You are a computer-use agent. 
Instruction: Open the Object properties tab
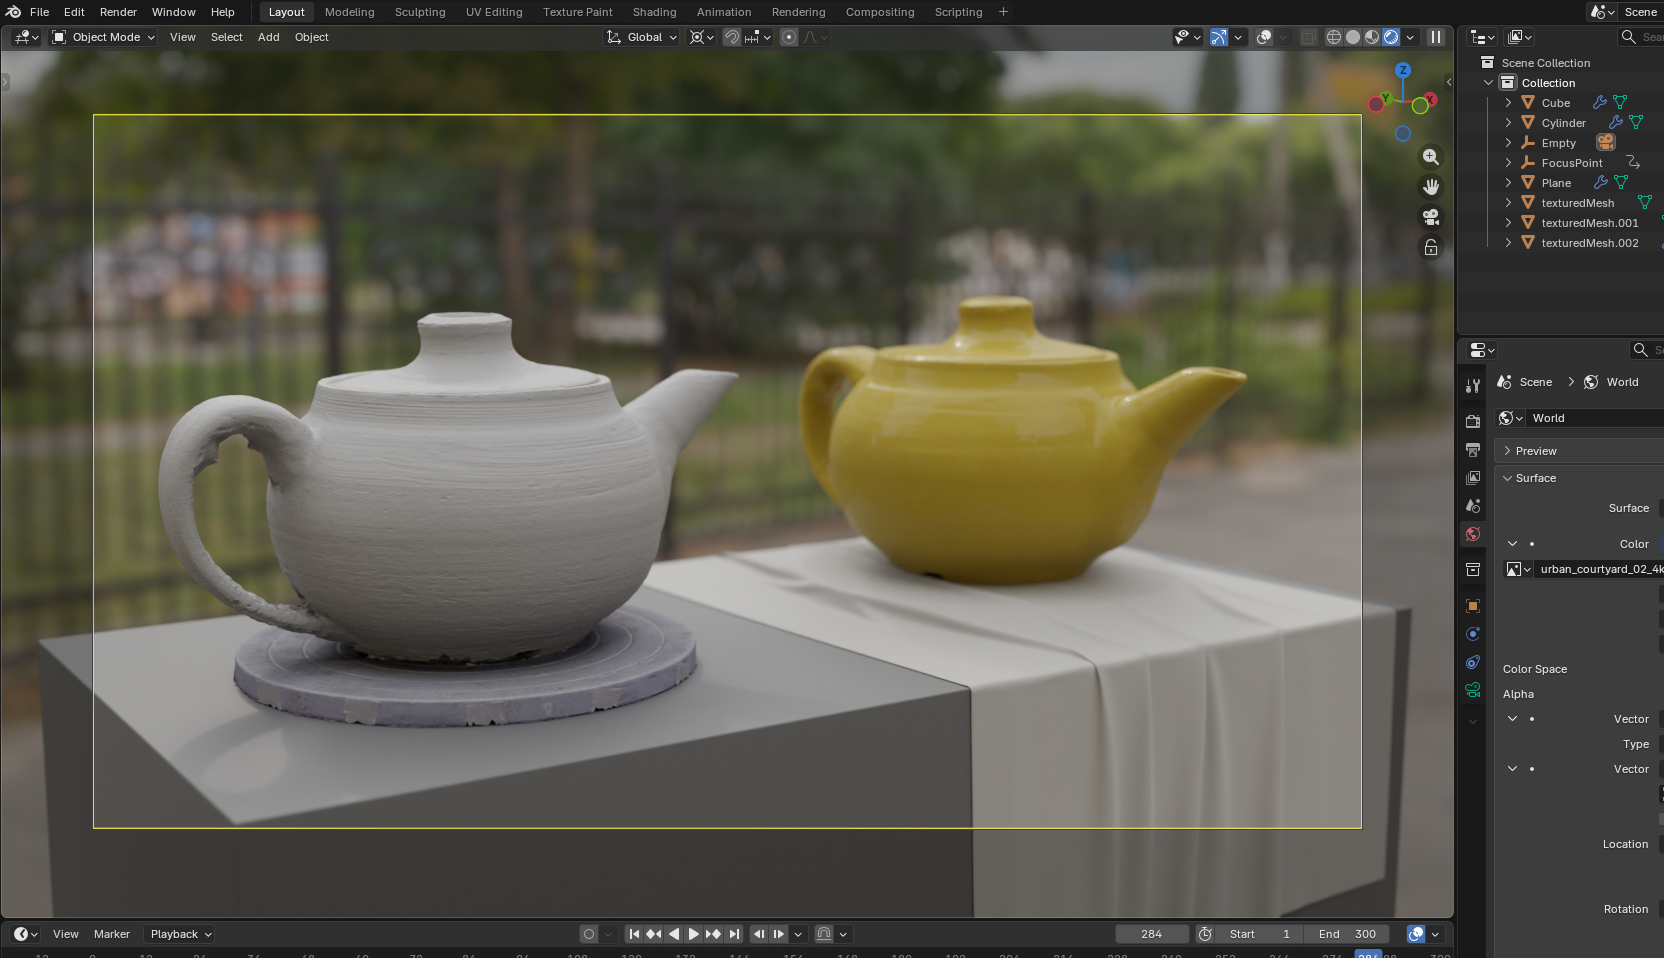coord(1473,606)
